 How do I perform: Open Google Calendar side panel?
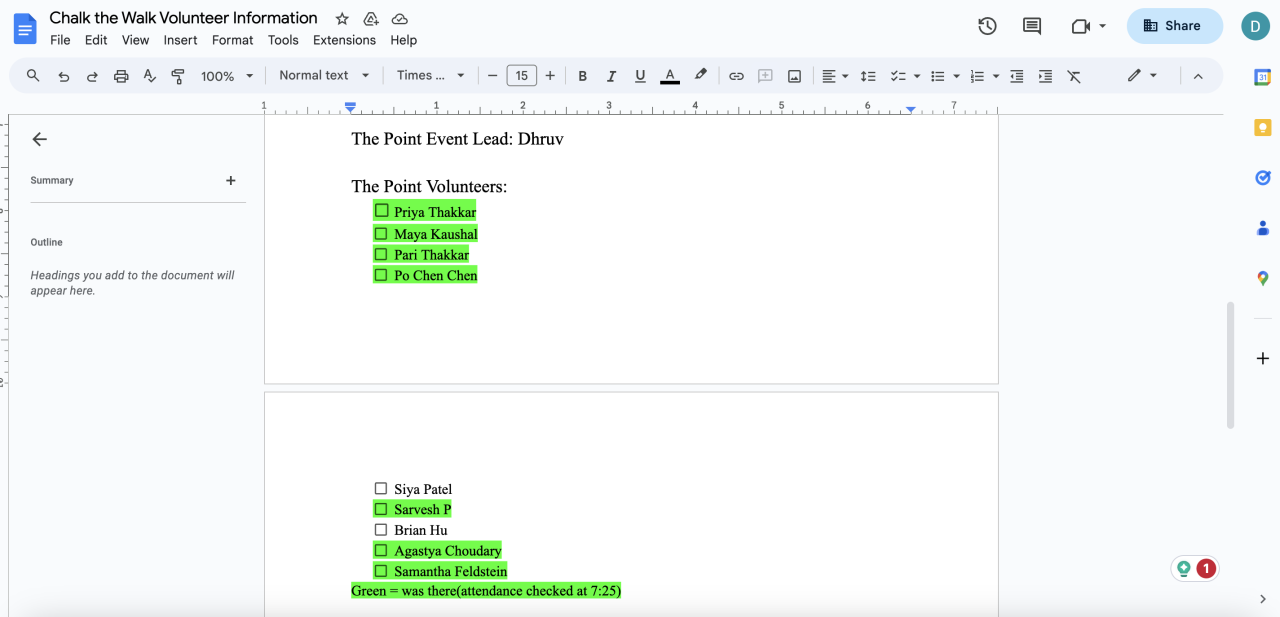pos(1262,77)
